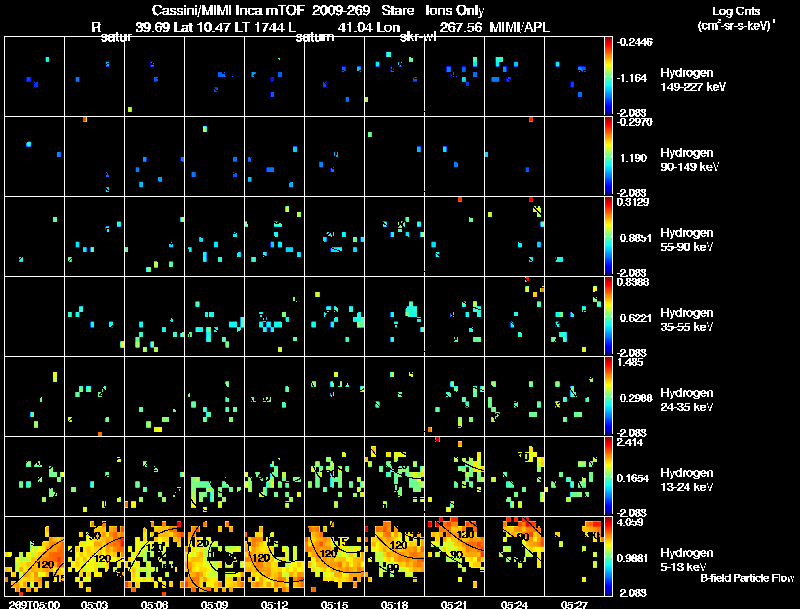Click the '05:09' time axis label
The image size is (800, 609).
tap(214, 605)
